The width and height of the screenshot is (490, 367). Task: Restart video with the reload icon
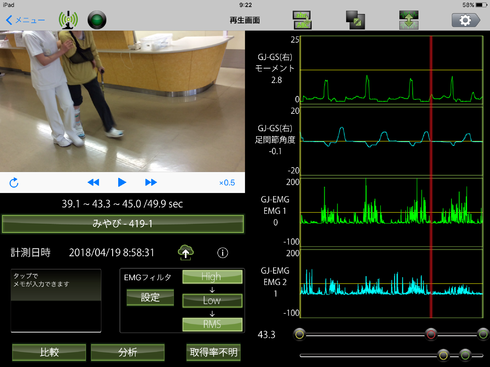[14, 183]
